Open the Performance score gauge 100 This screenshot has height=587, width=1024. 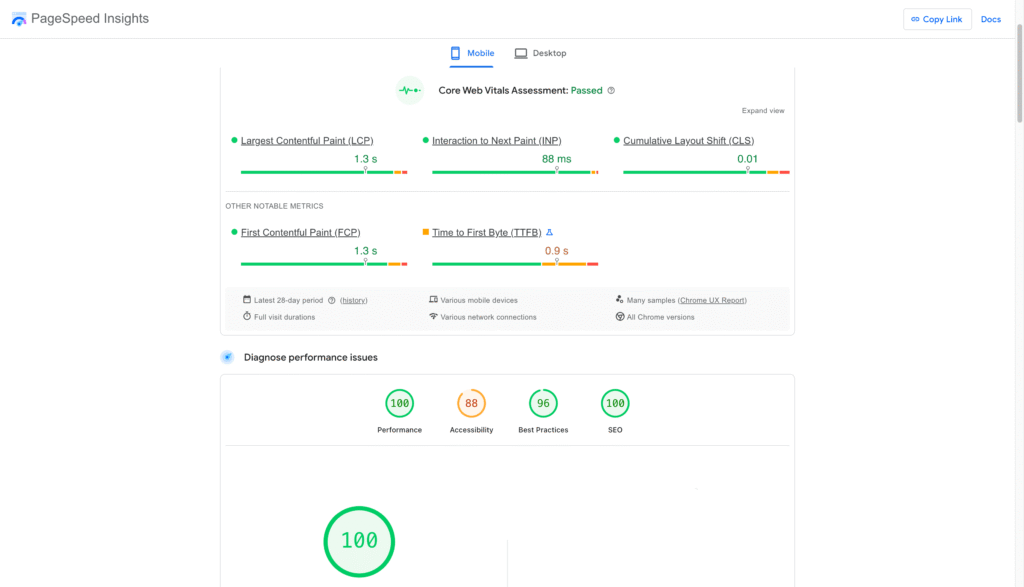pyautogui.click(x=399, y=404)
